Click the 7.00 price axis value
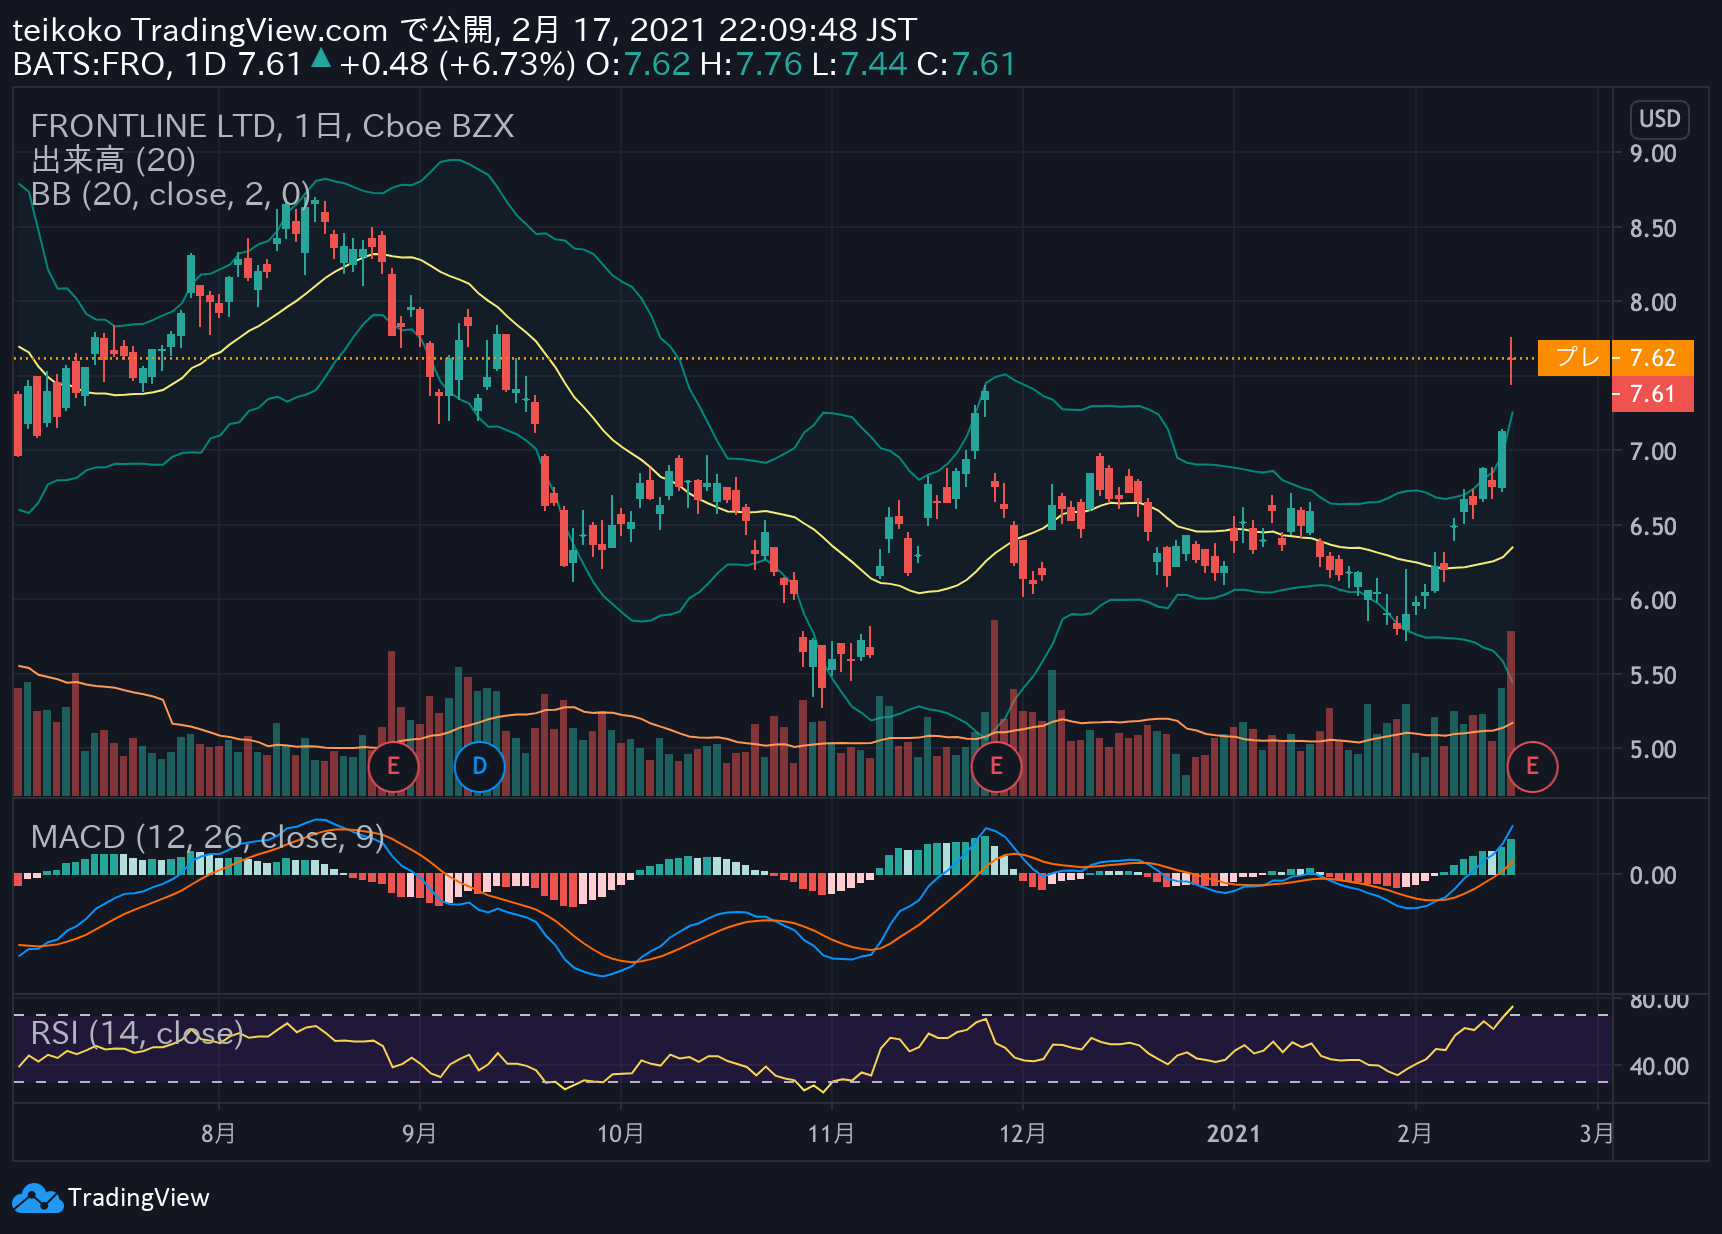1722x1234 pixels. coord(1653,452)
